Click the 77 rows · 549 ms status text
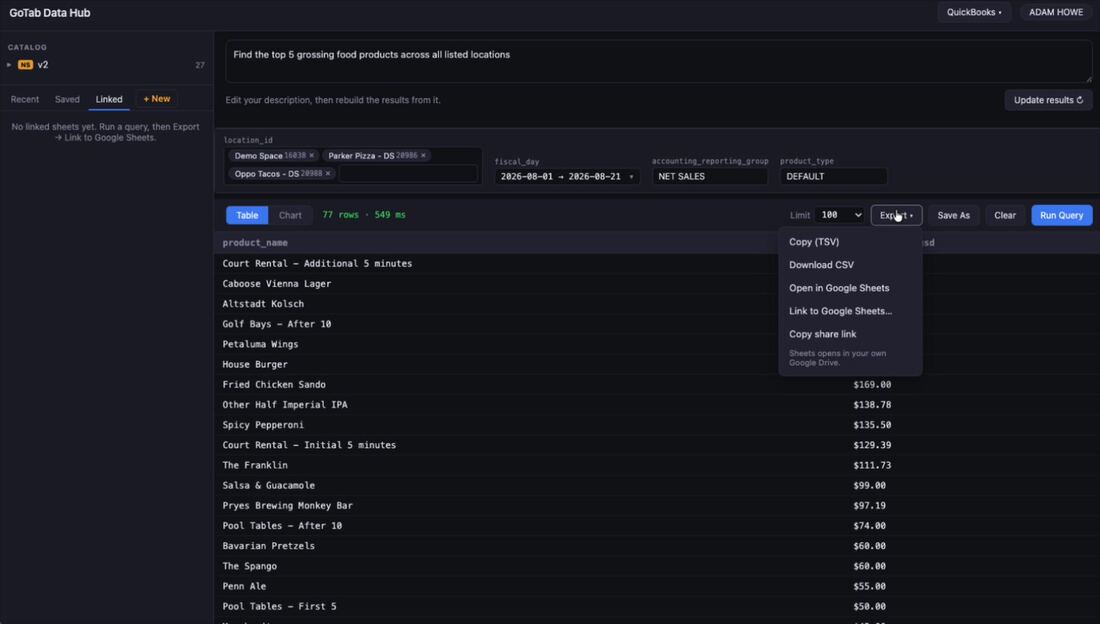 point(363,215)
